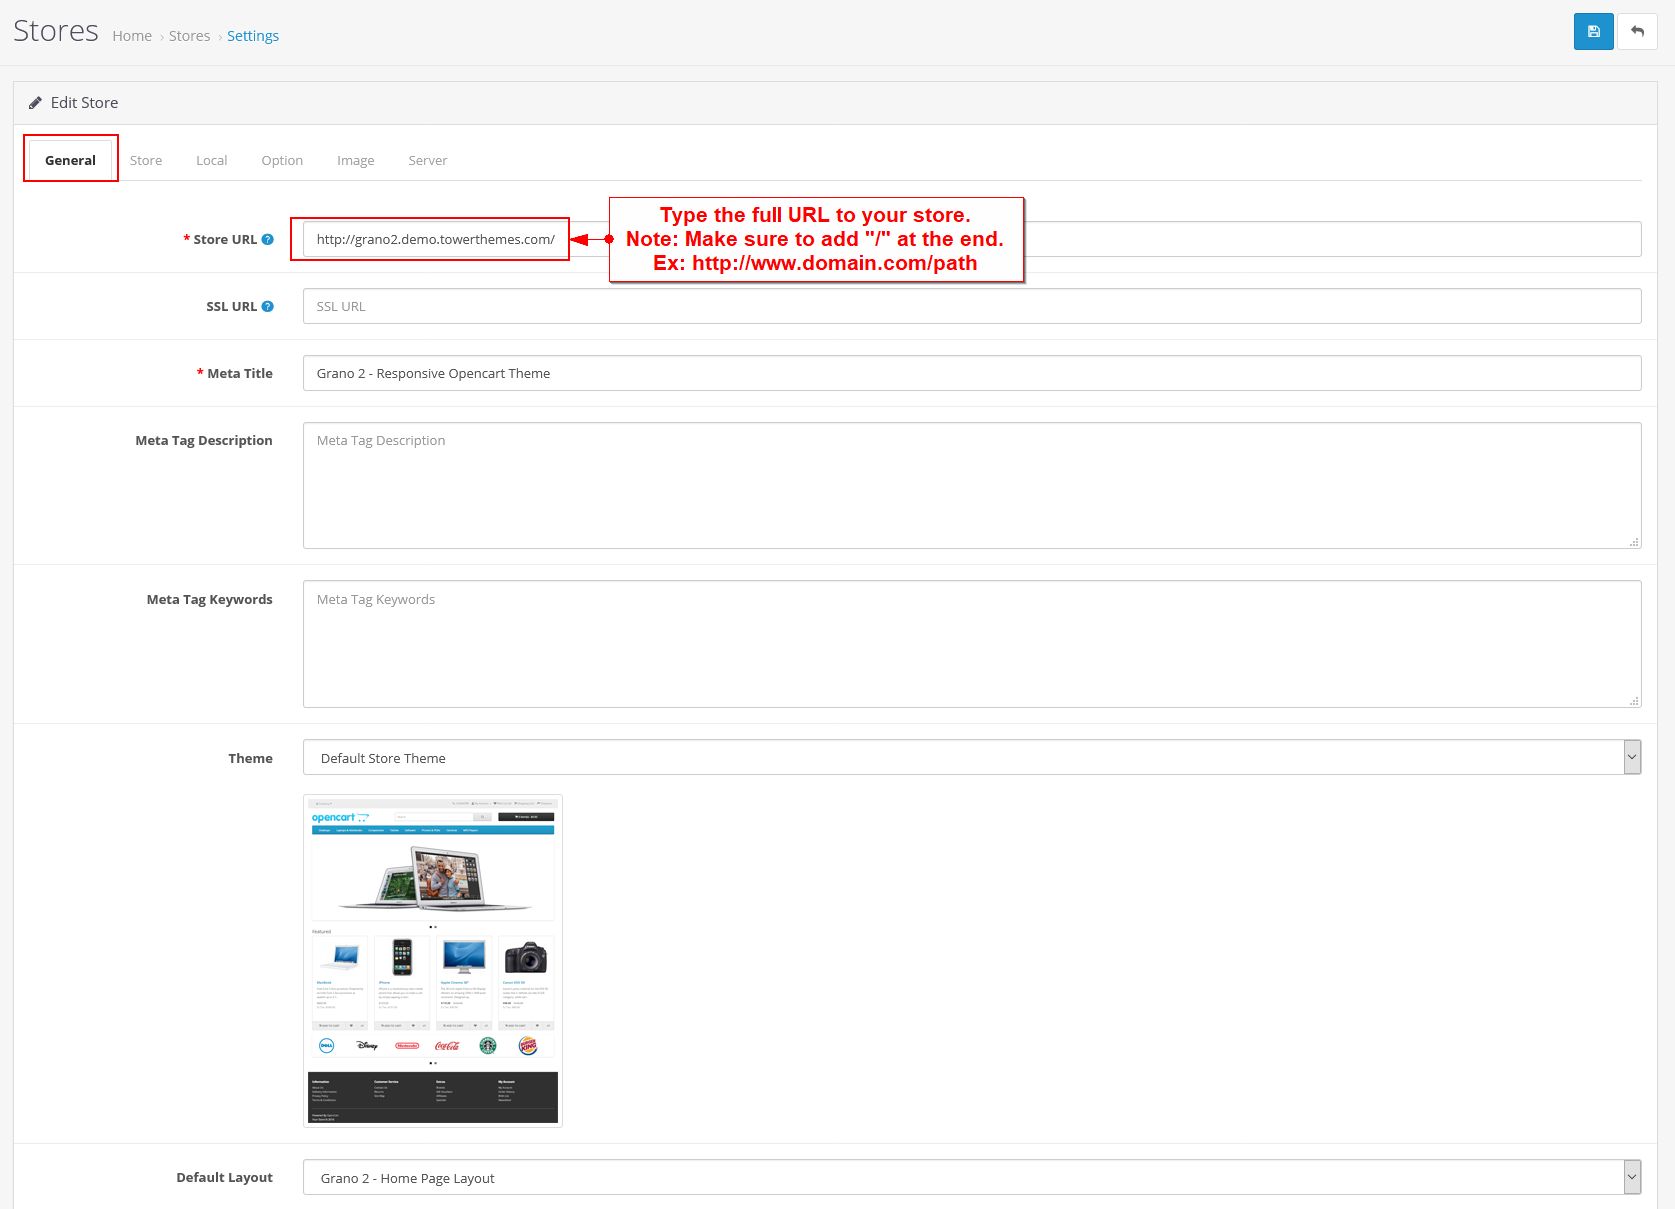Image resolution: width=1675 pixels, height=1209 pixels.
Task: Open the Option tab
Action: tap(282, 160)
